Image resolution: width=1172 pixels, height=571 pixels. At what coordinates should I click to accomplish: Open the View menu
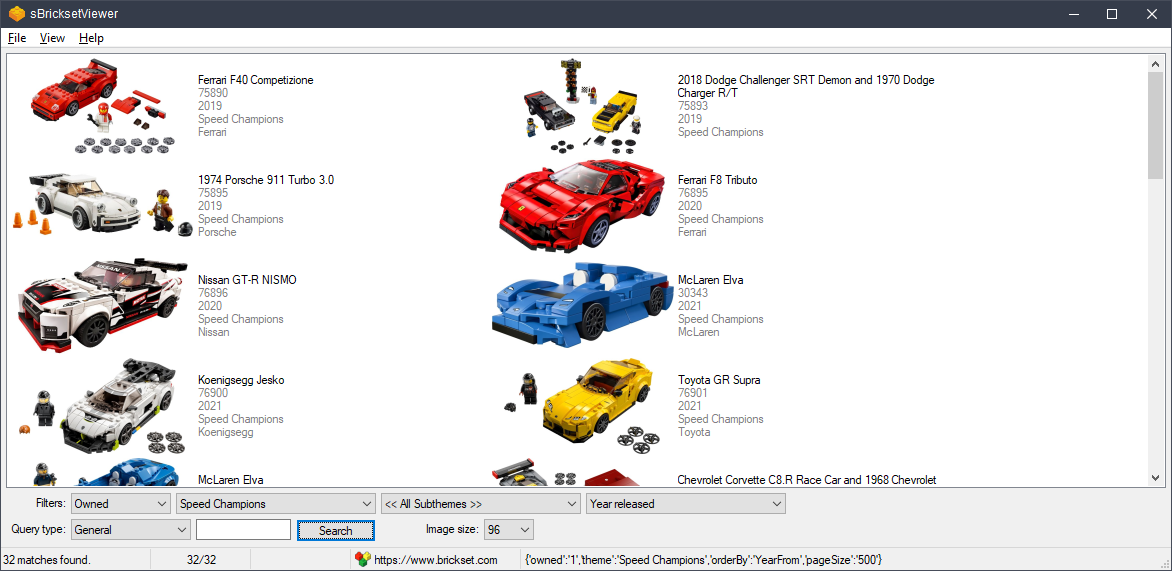(x=52, y=38)
